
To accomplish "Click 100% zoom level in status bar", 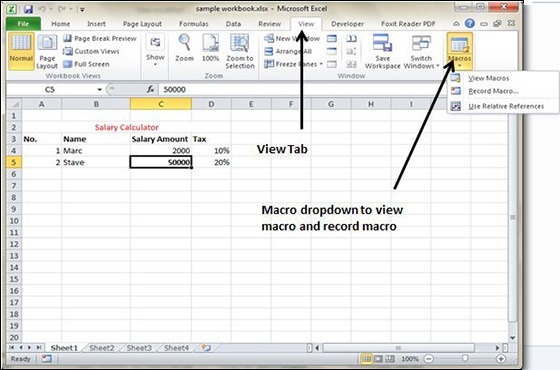I will point(410,359).
